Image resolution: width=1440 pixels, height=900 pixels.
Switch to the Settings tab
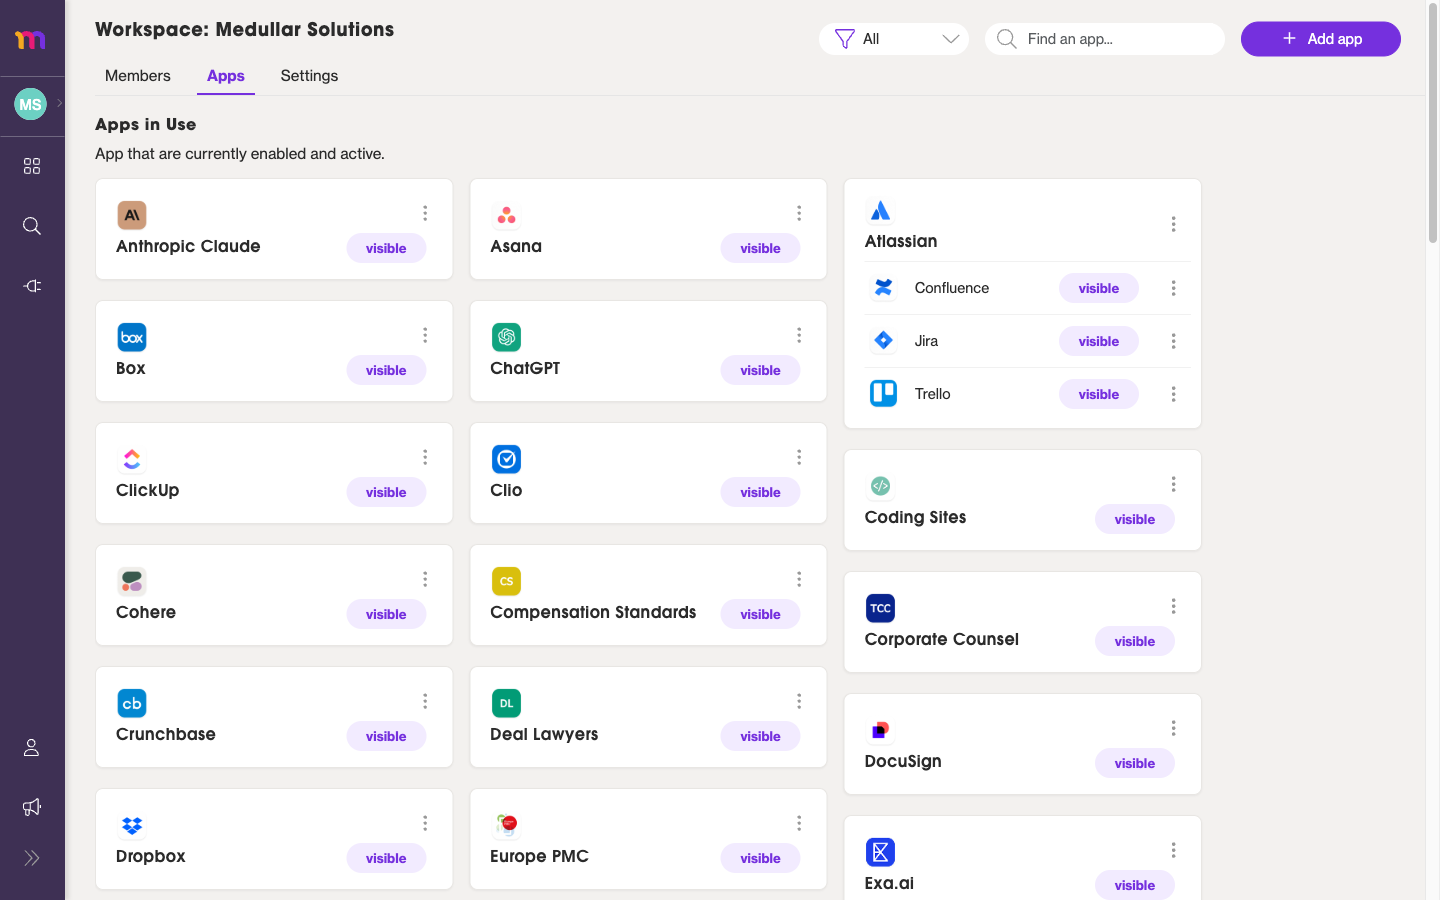pos(309,76)
